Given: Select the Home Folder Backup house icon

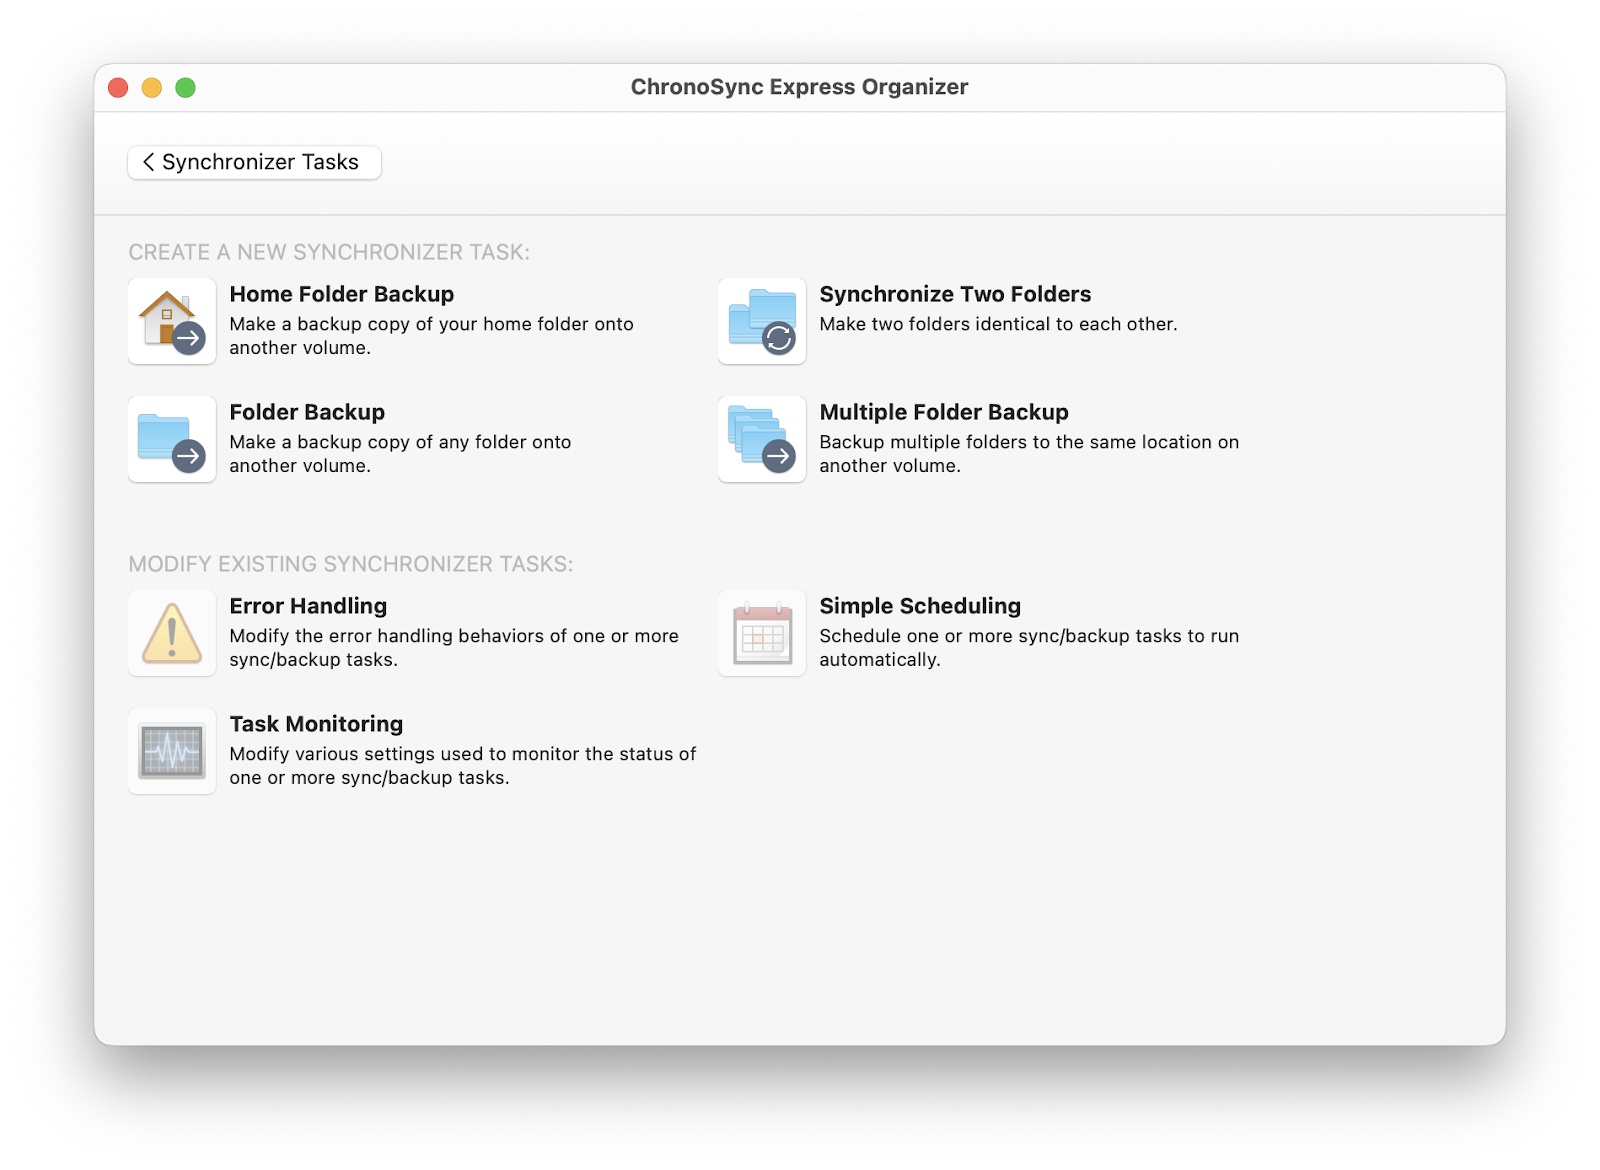Looking at the screenshot, I should coord(171,320).
